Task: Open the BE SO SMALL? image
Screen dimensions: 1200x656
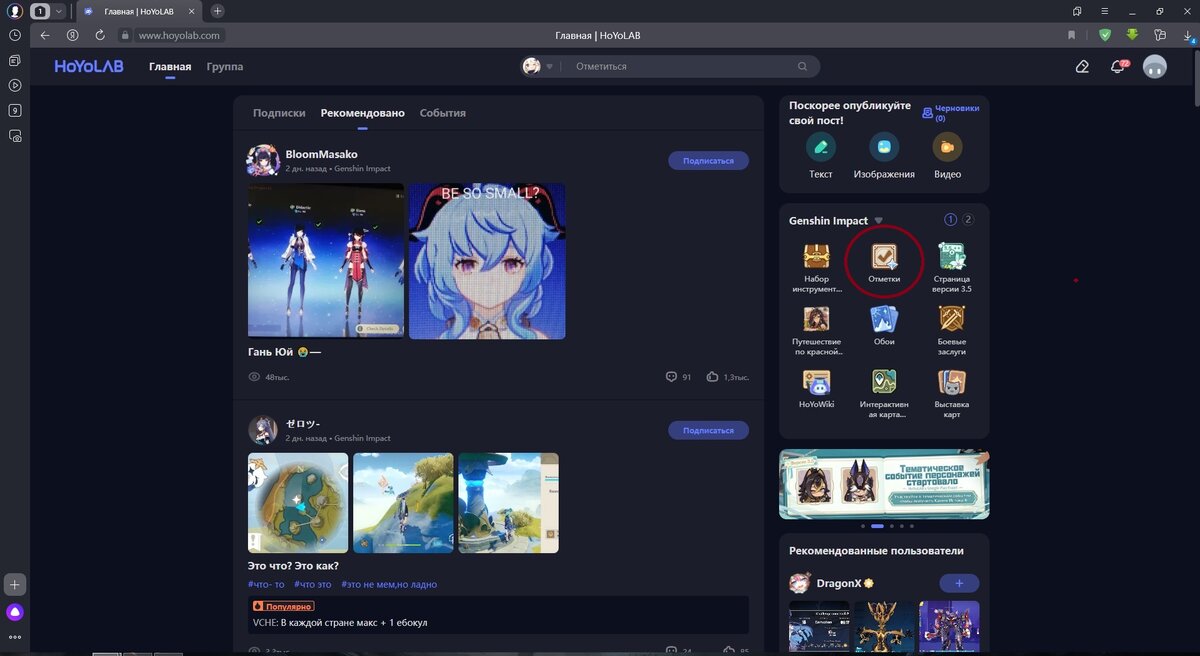Action: click(x=487, y=261)
